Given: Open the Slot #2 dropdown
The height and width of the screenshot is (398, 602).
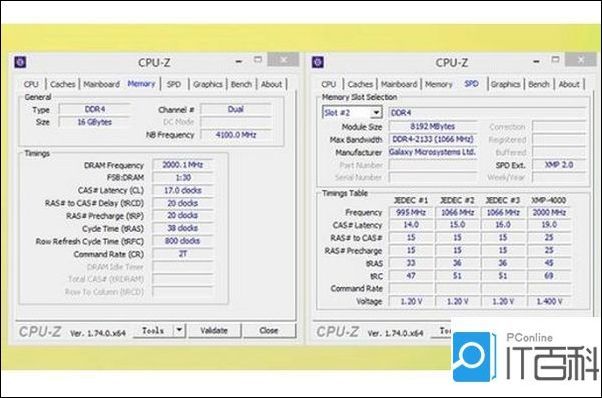Looking at the screenshot, I should [376, 112].
